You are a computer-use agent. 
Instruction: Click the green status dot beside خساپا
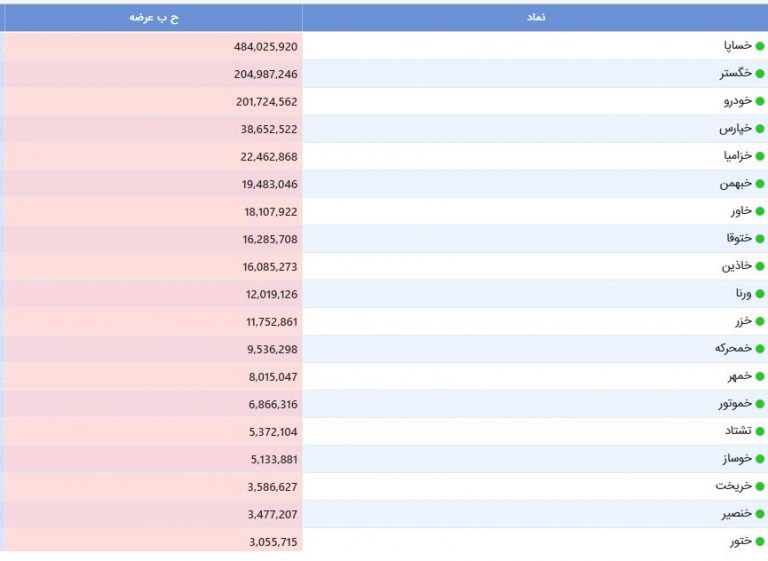coord(760,46)
